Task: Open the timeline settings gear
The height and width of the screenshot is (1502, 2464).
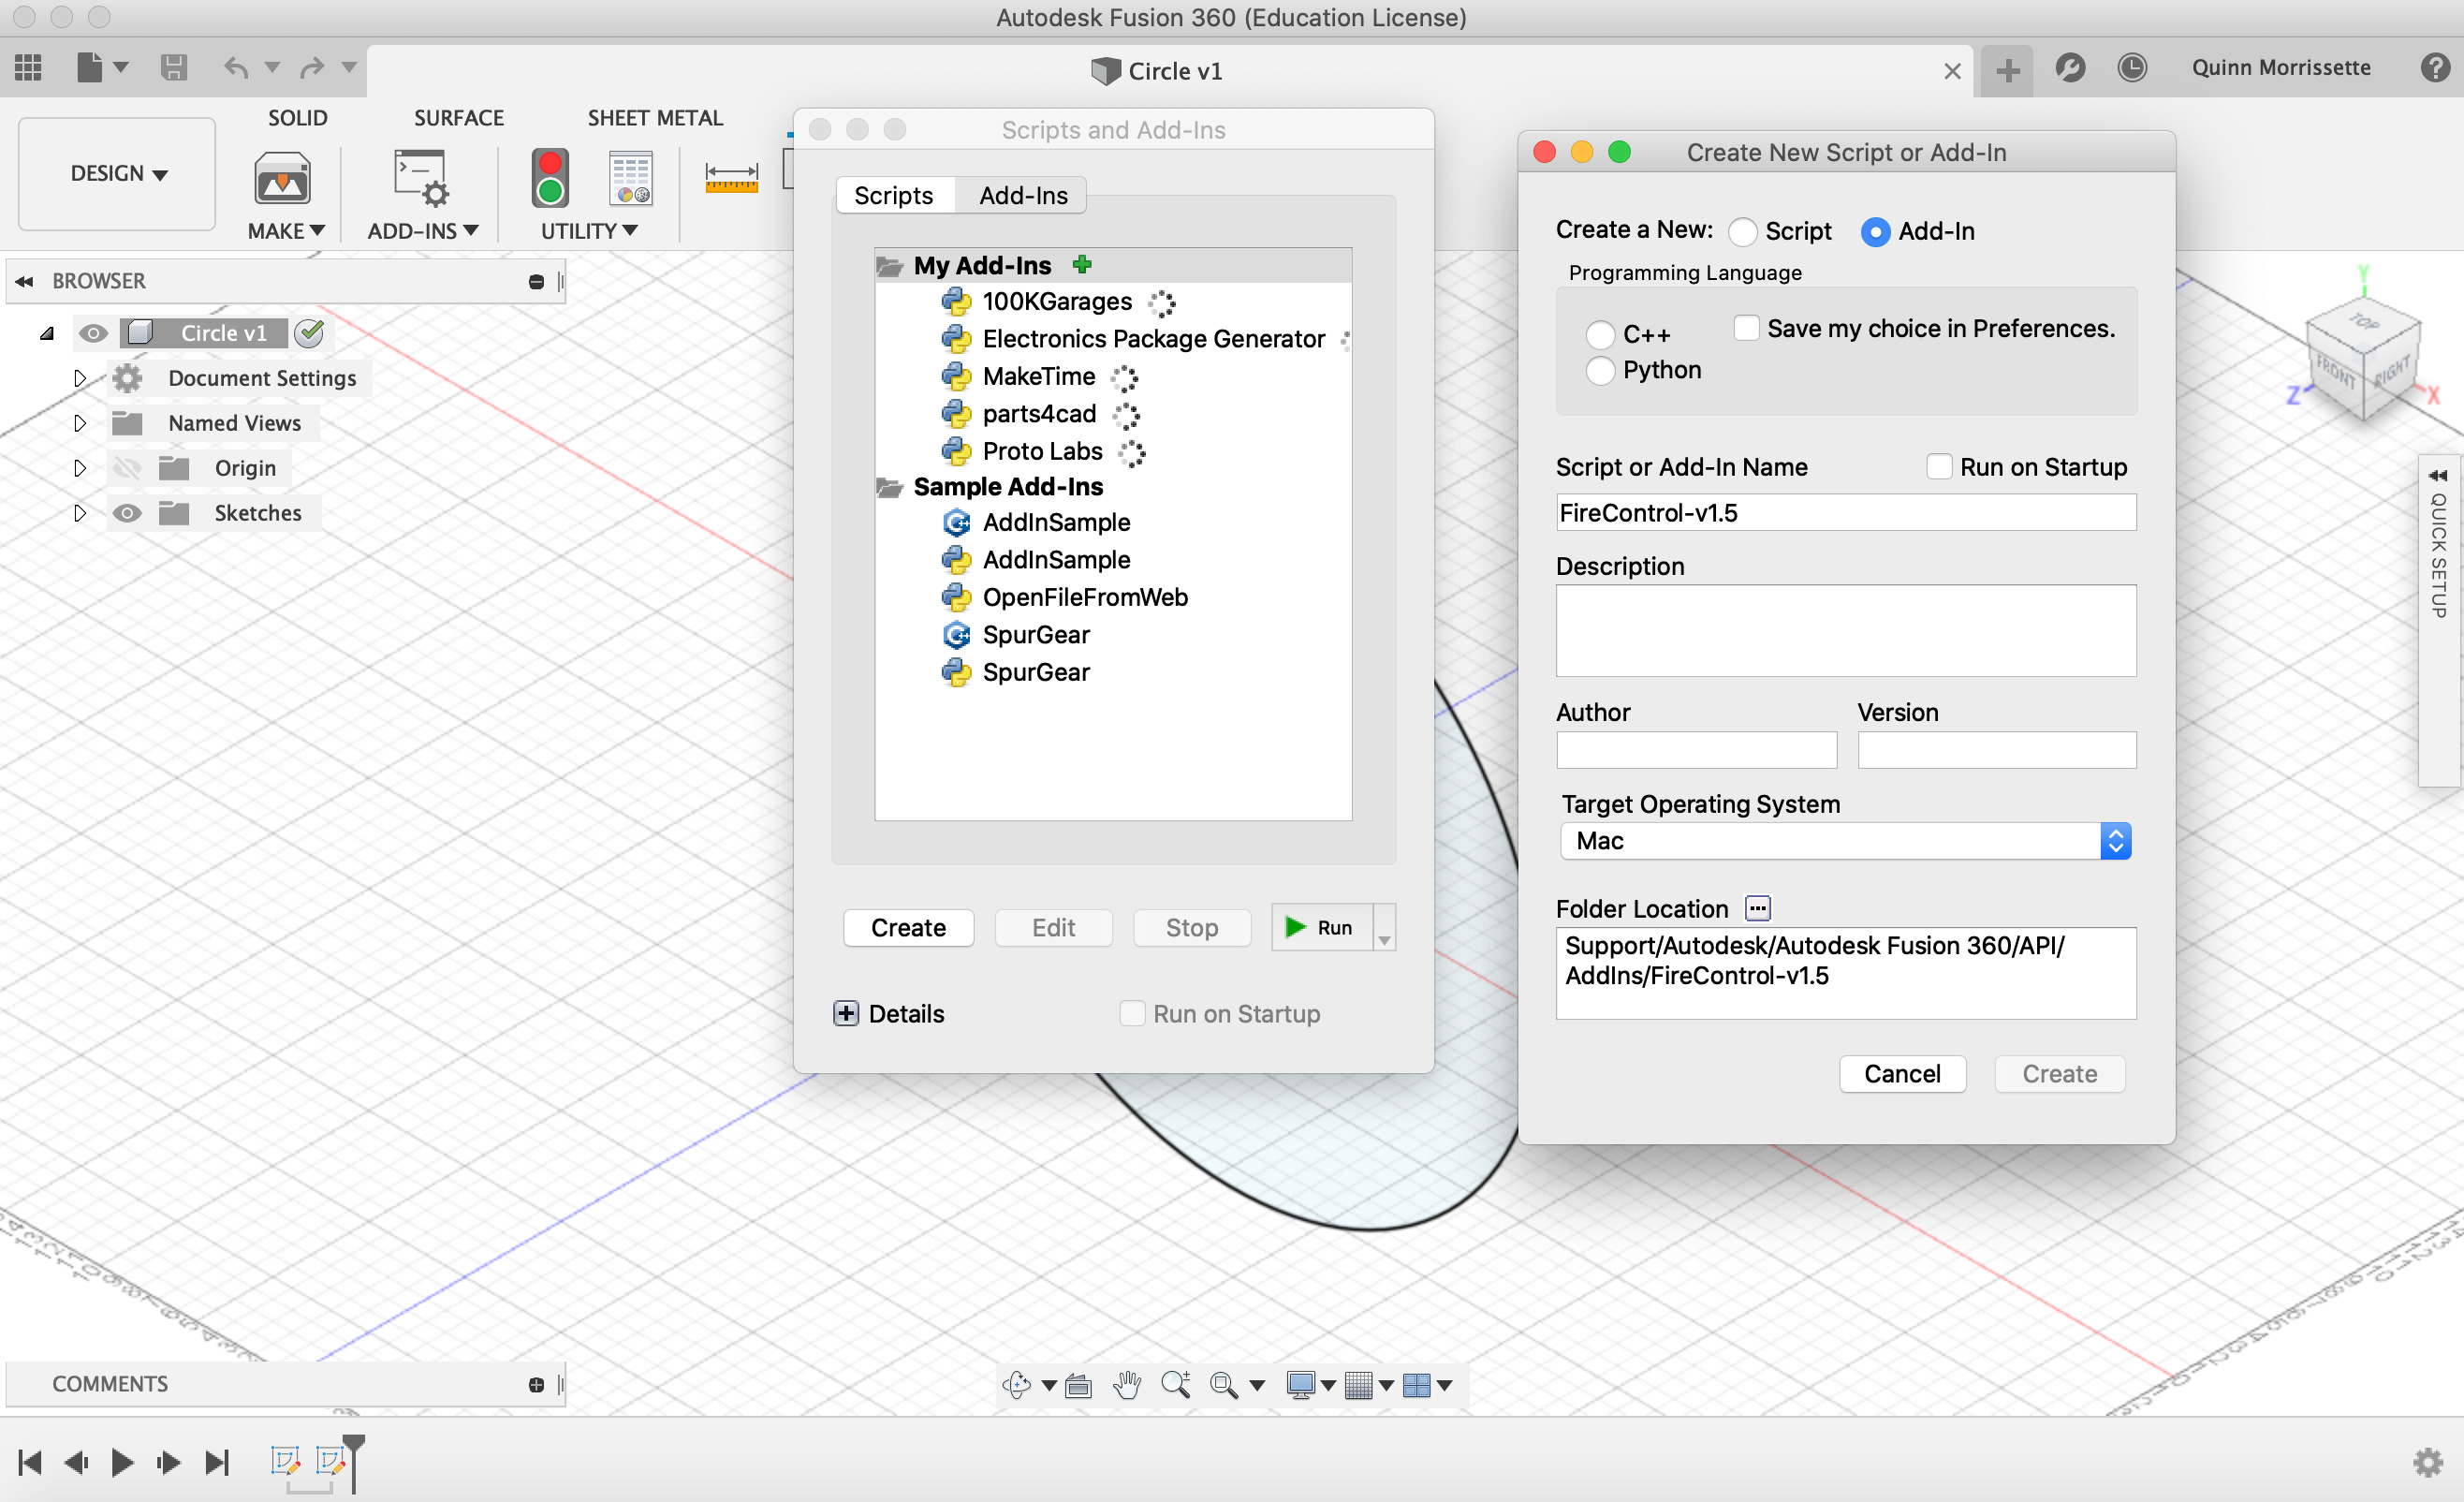Action: click(x=2428, y=1463)
